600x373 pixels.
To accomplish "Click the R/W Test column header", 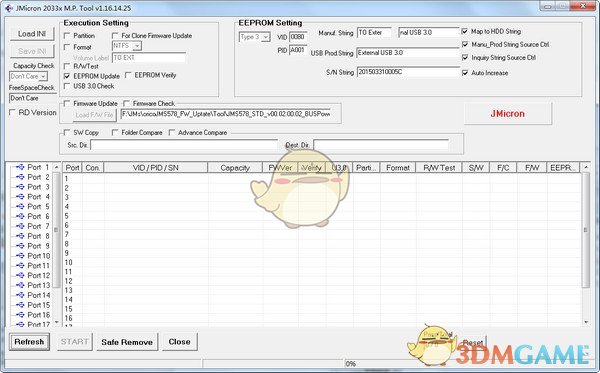I will (x=439, y=168).
